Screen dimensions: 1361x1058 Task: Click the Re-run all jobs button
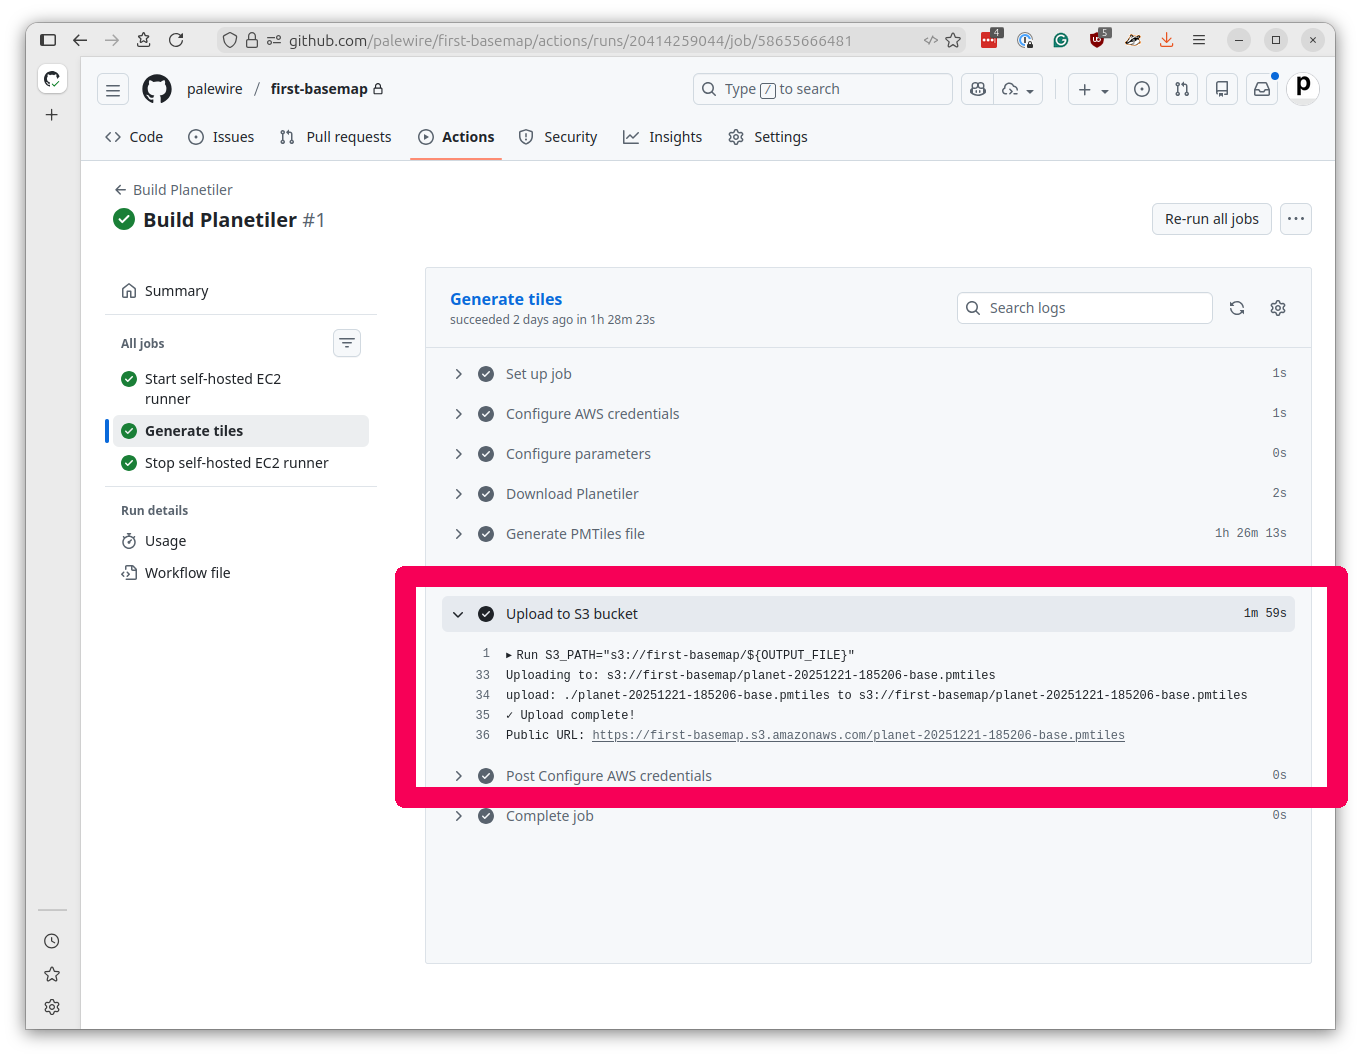point(1211,219)
